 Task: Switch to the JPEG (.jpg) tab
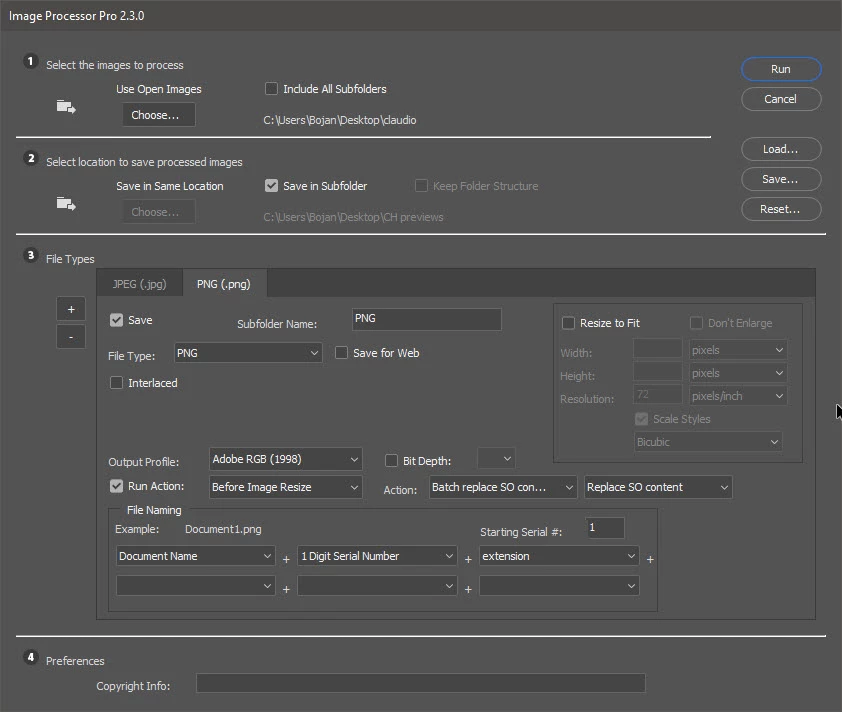(140, 284)
